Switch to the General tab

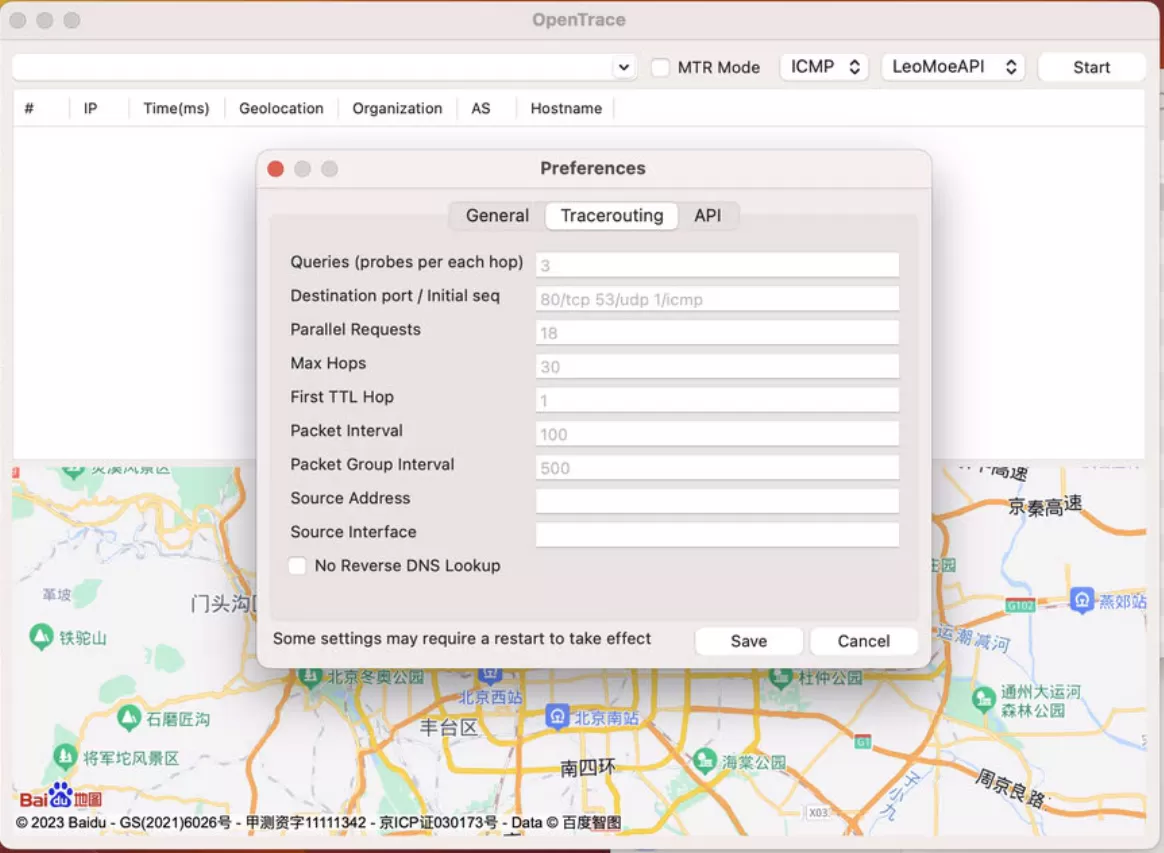[x=496, y=215]
